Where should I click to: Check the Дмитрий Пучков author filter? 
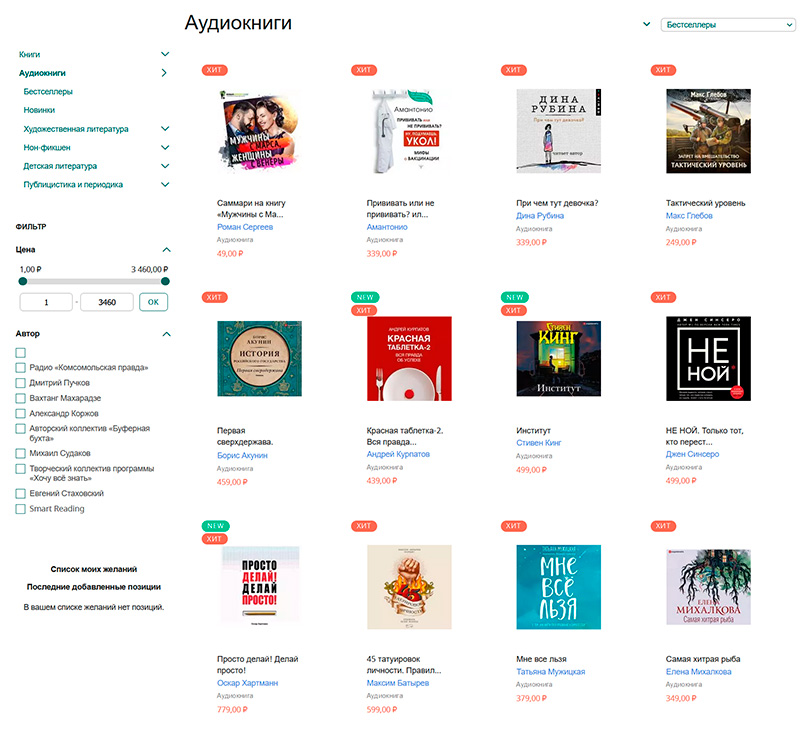click(x=21, y=383)
